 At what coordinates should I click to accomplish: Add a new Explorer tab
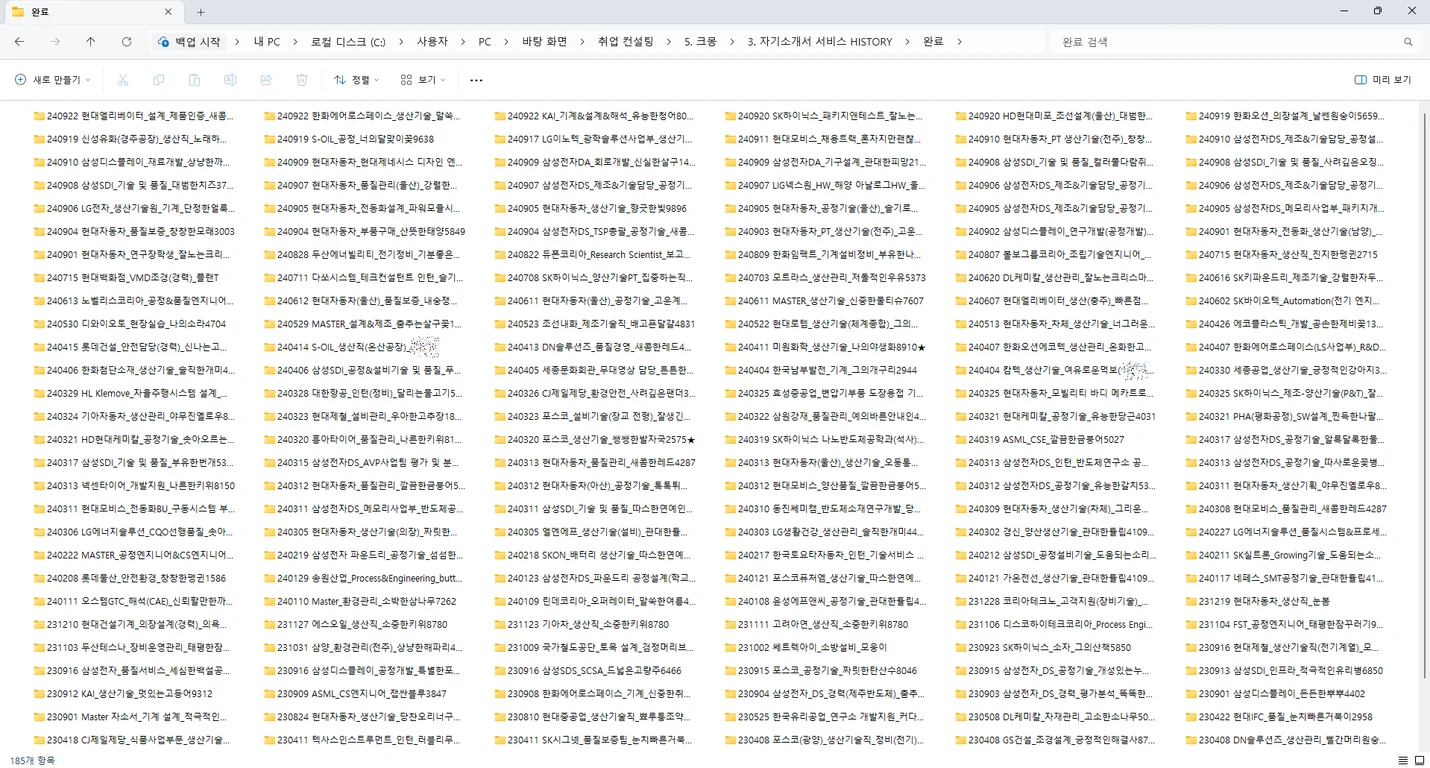click(201, 12)
